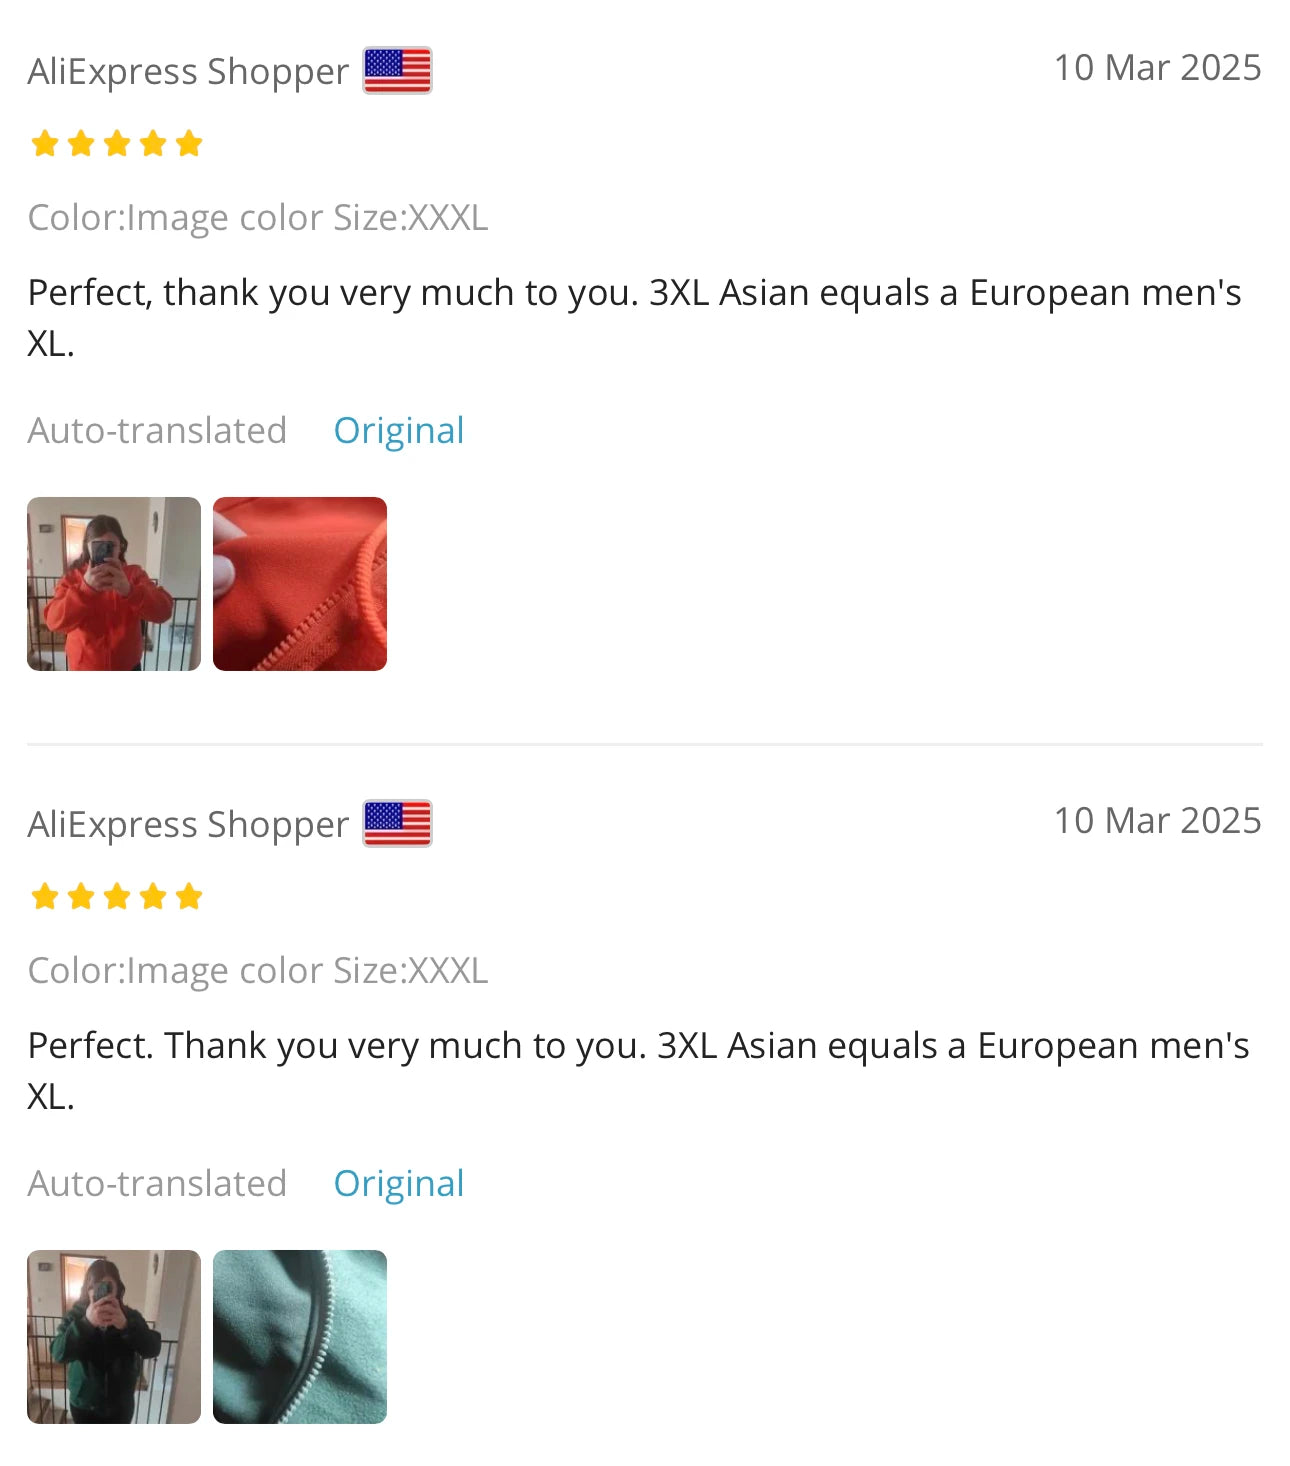Click the second review's 10 Mar 2025 date
Viewport: 1290px width, 1466px height.
coord(1158,821)
